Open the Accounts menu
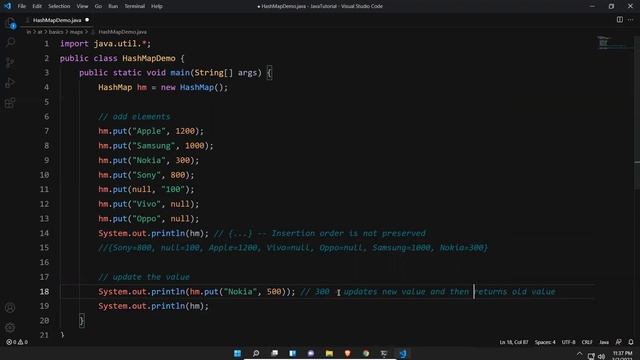 click(x=10, y=308)
